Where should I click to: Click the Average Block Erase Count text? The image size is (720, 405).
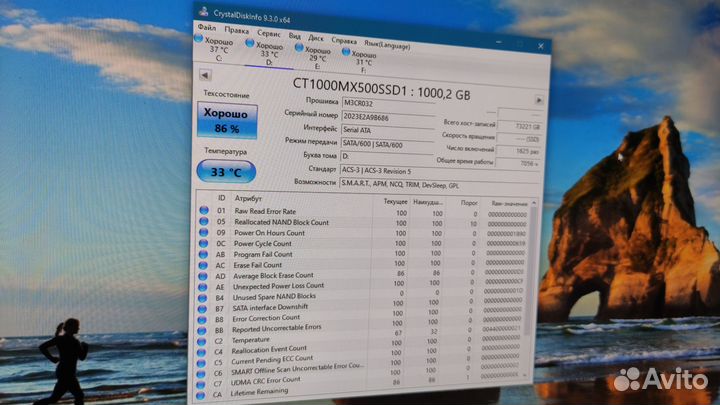273,276
